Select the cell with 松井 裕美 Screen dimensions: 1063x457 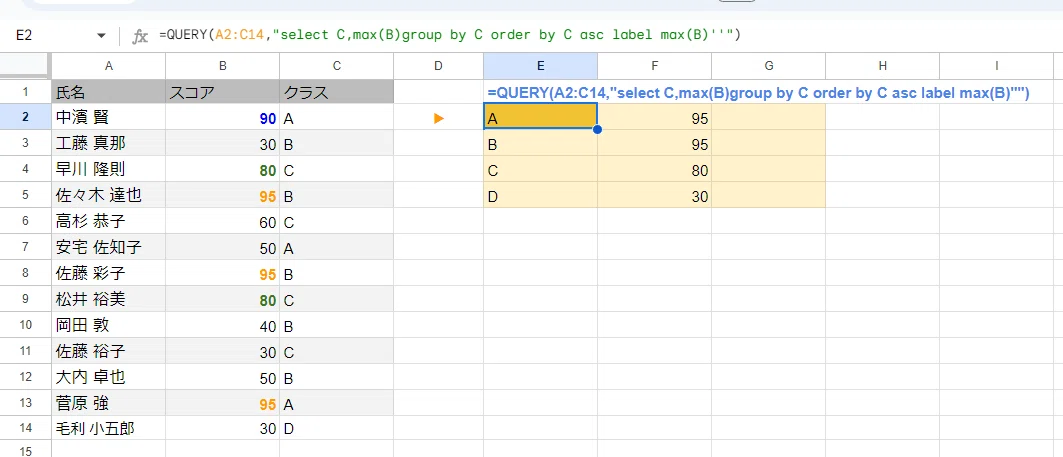click(x=108, y=299)
